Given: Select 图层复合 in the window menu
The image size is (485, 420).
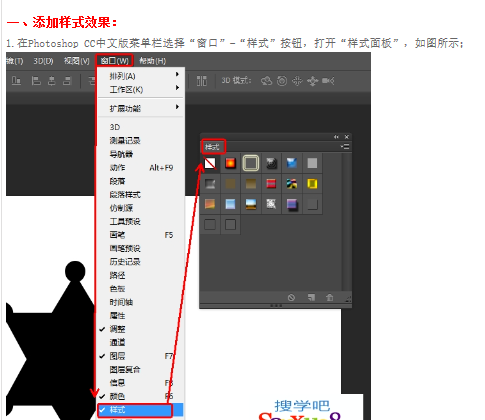Looking at the screenshot, I should tap(140, 369).
